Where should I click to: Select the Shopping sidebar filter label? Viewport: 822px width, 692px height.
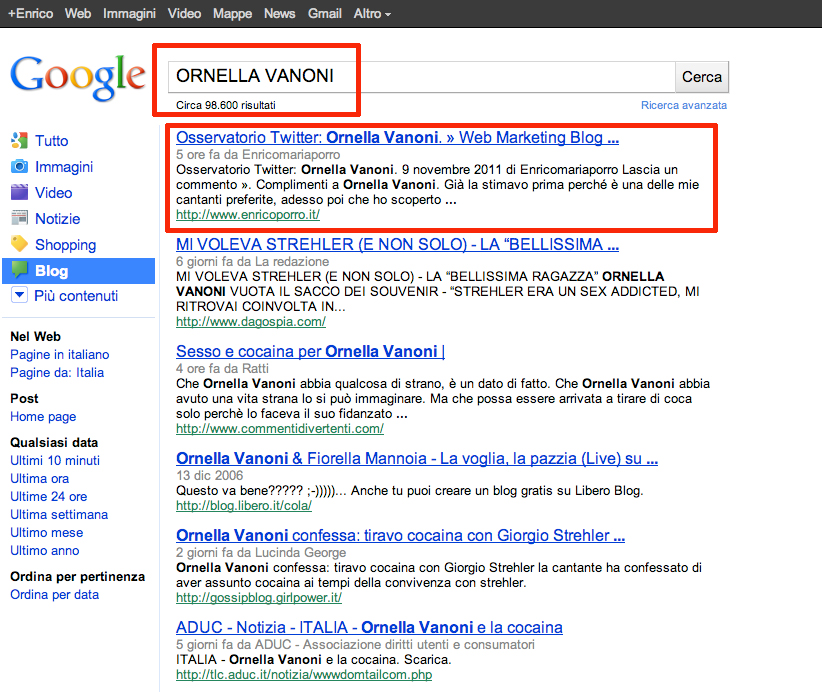[66, 245]
